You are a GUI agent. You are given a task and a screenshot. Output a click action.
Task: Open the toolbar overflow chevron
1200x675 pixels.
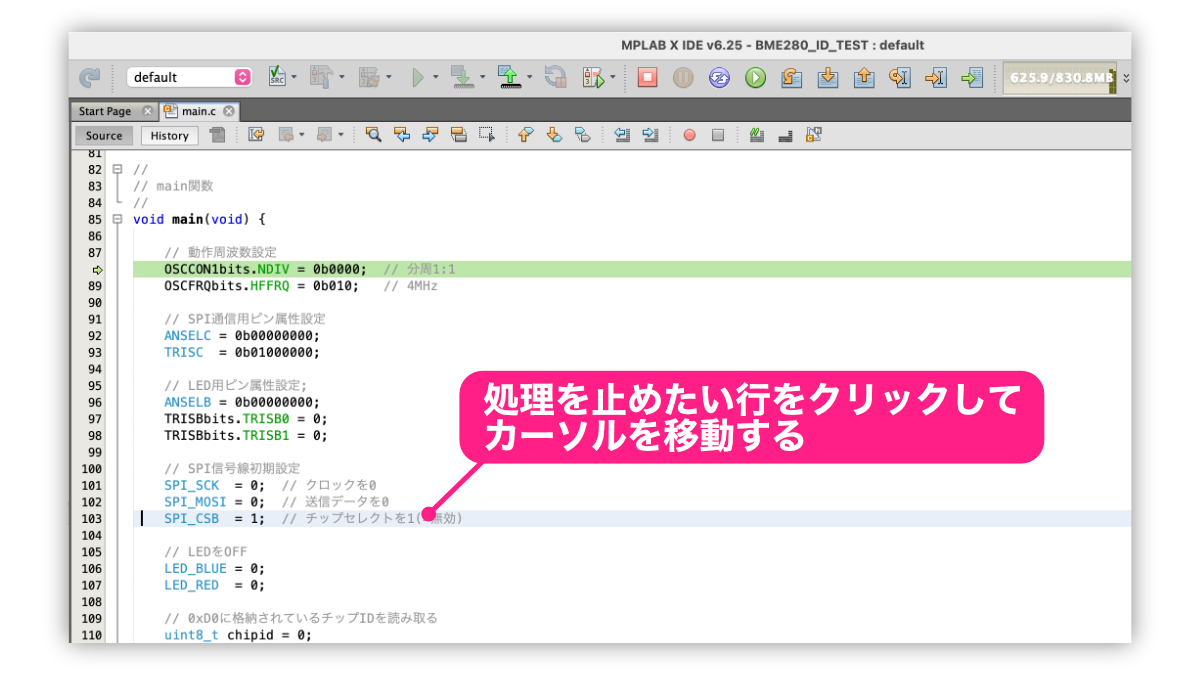pos(1126,77)
